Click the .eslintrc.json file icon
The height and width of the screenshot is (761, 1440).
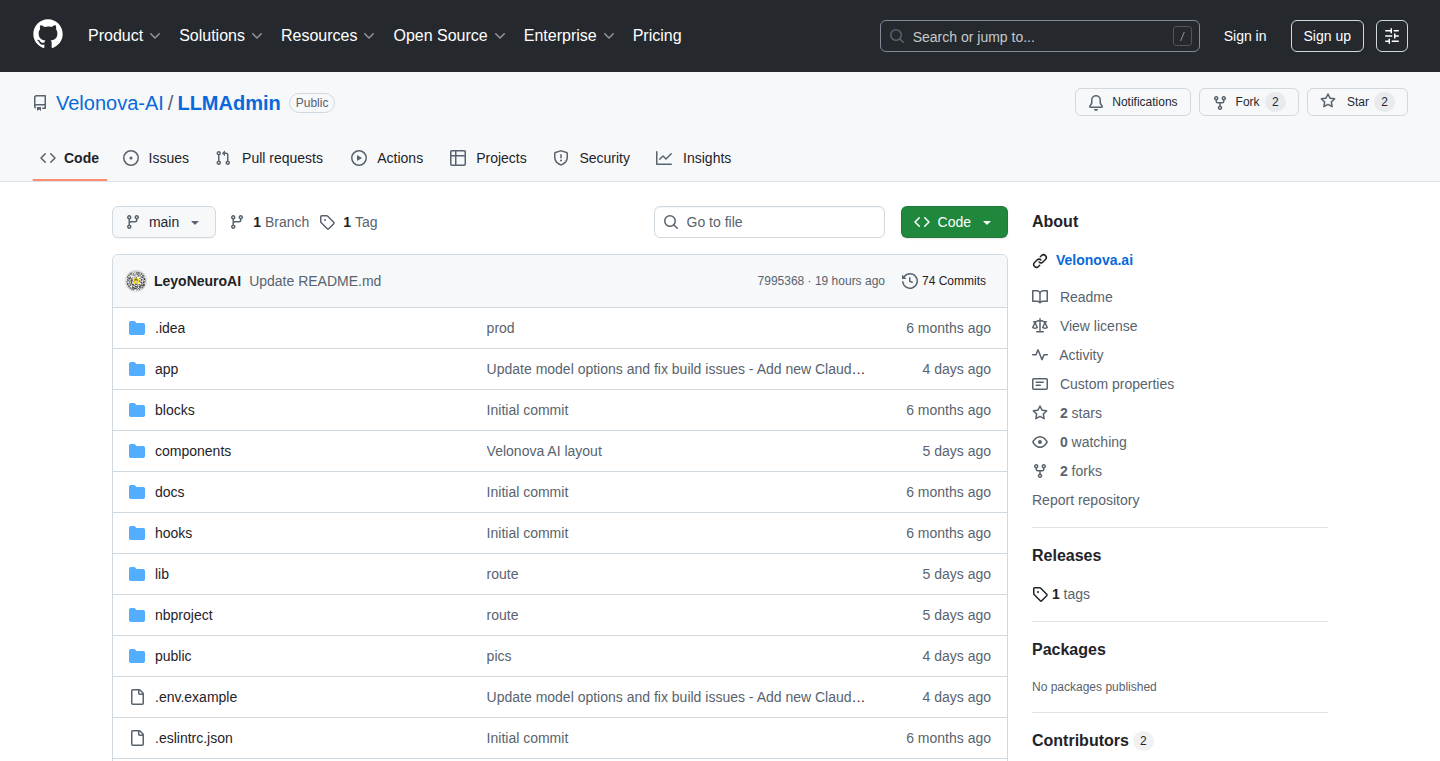[x=137, y=738]
